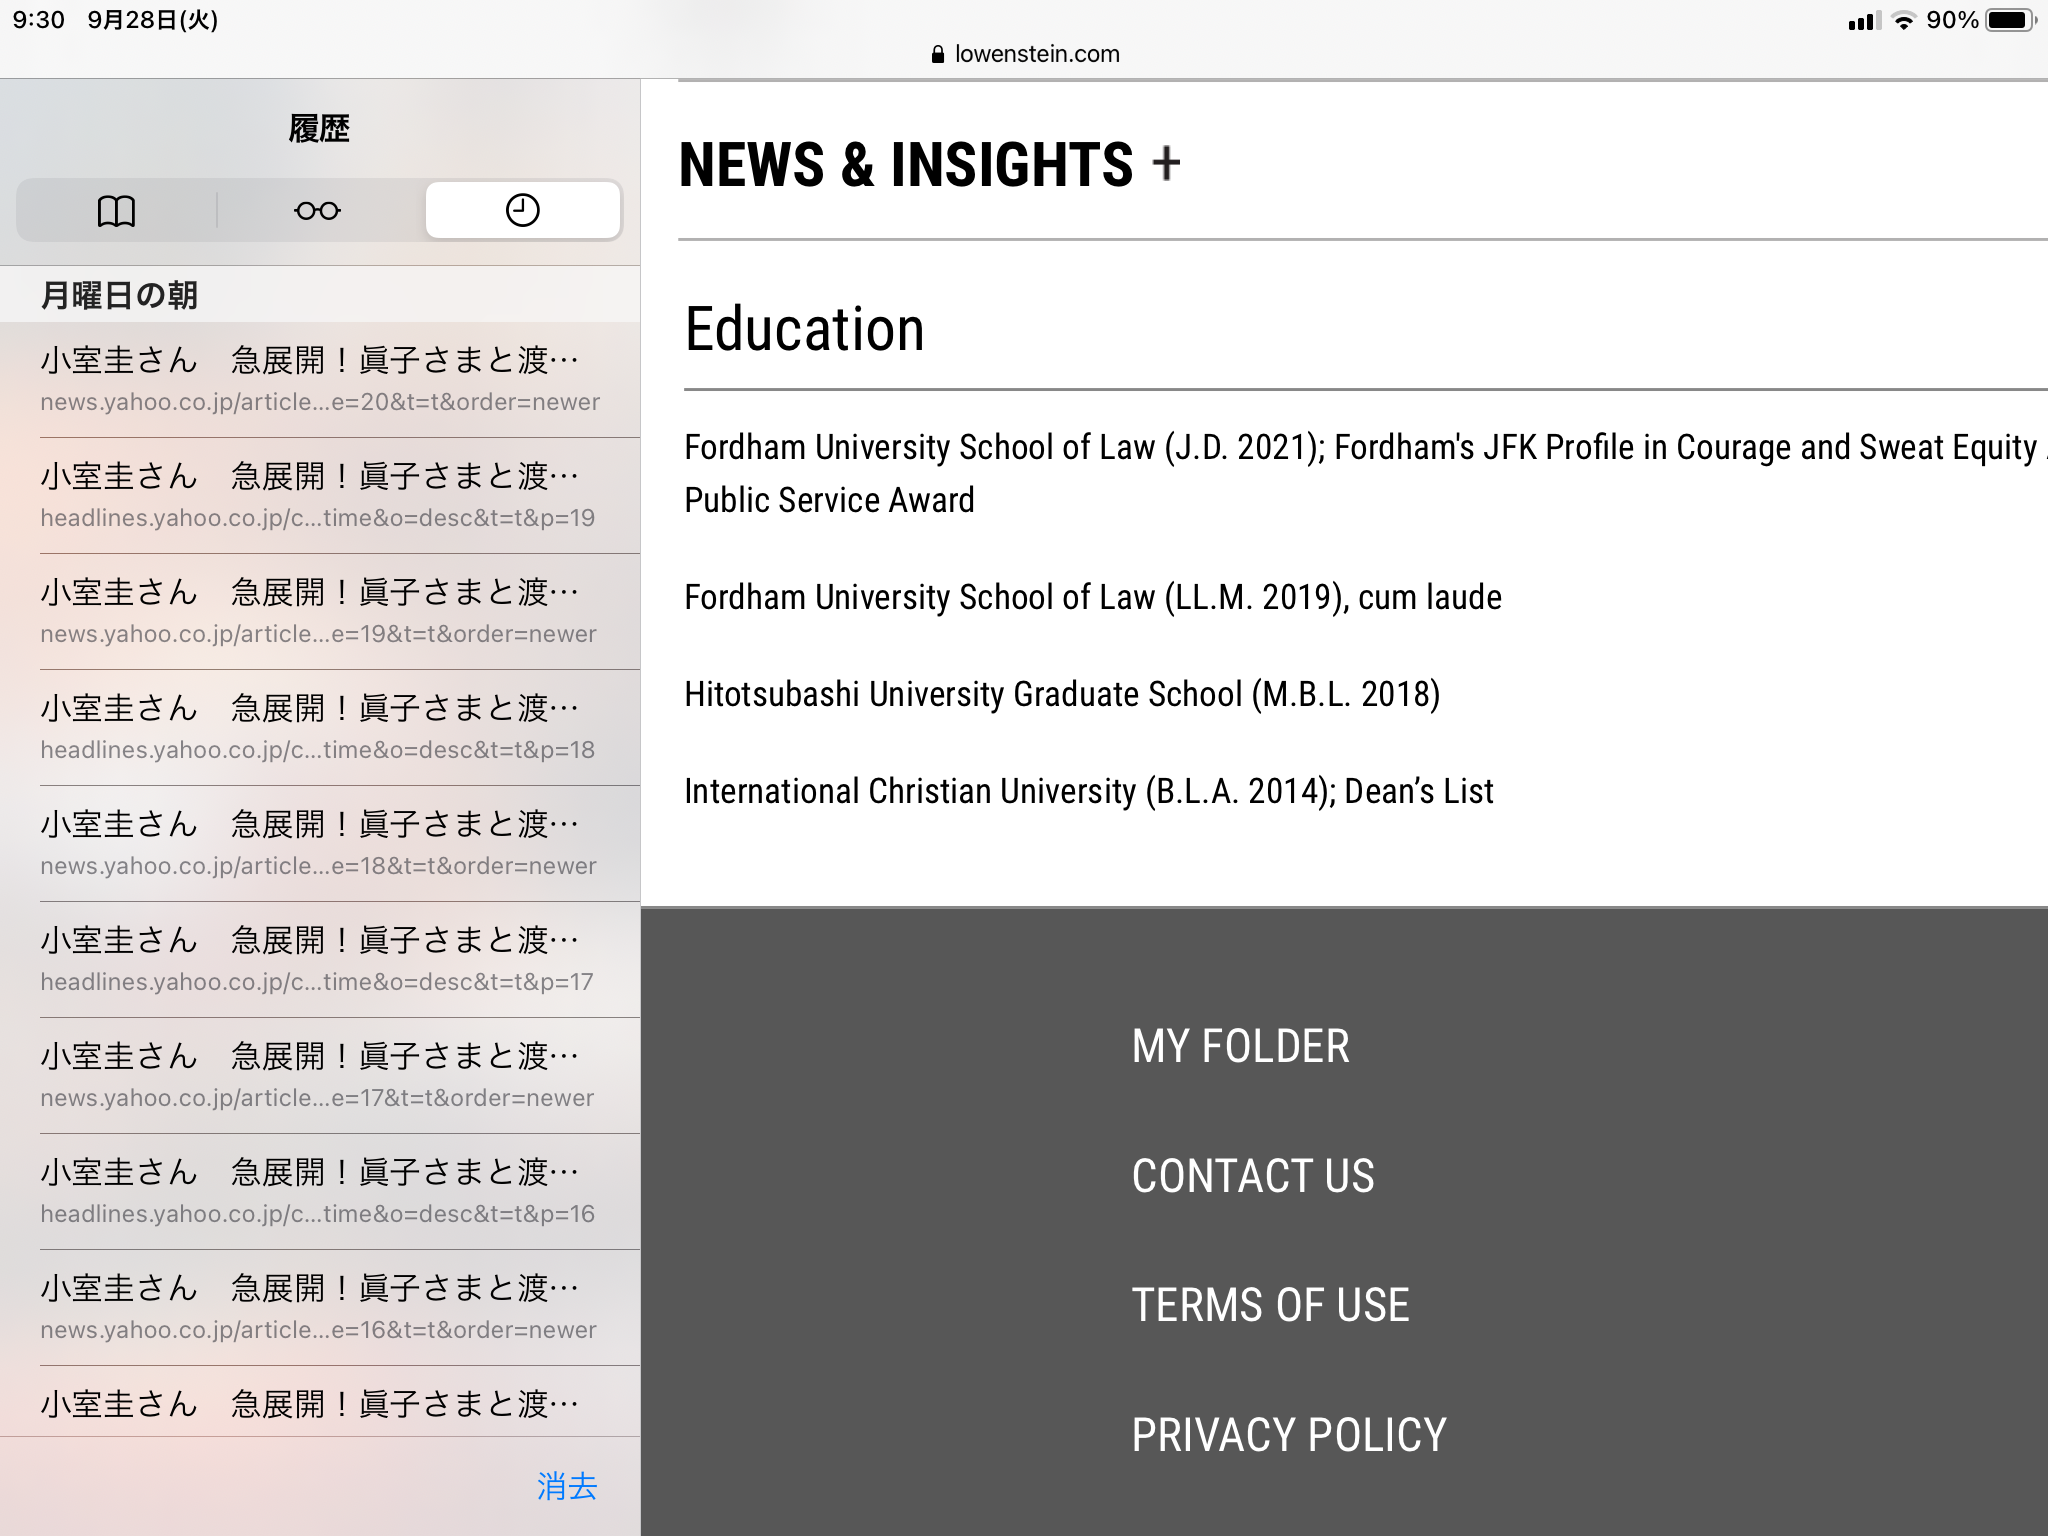
Task: Tap the 9:30 clock in status bar
Action: click(x=39, y=20)
